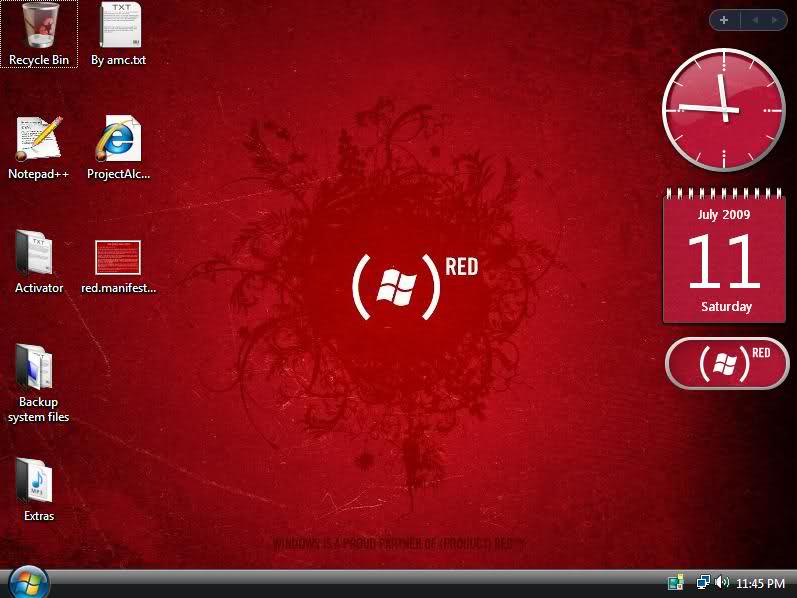The width and height of the screenshot is (797, 598).
Task: Click the (RED) Windows logo gadget
Action: (x=727, y=364)
